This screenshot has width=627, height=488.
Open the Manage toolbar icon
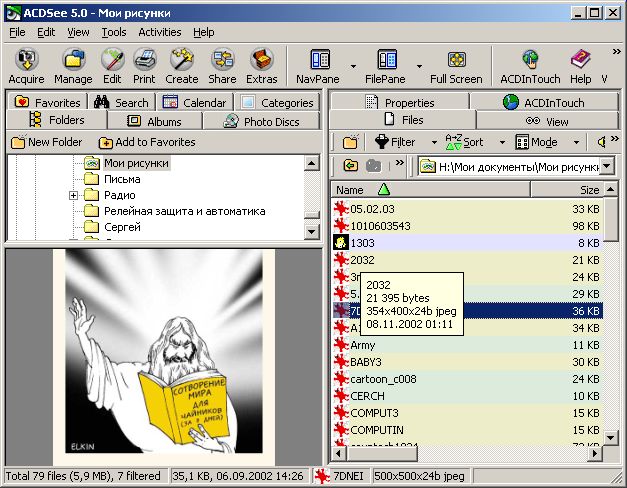[x=73, y=66]
